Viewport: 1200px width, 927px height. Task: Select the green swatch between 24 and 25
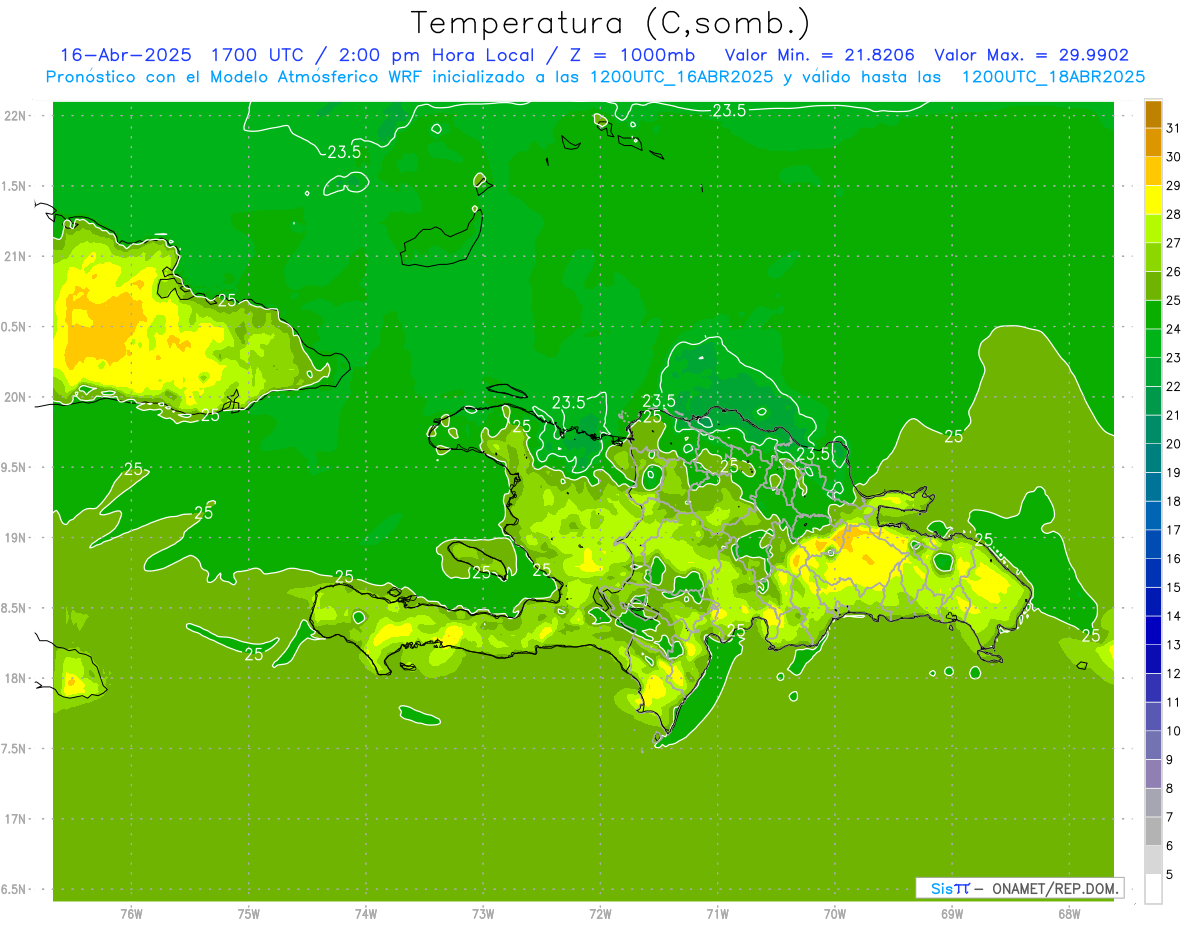1153,315
